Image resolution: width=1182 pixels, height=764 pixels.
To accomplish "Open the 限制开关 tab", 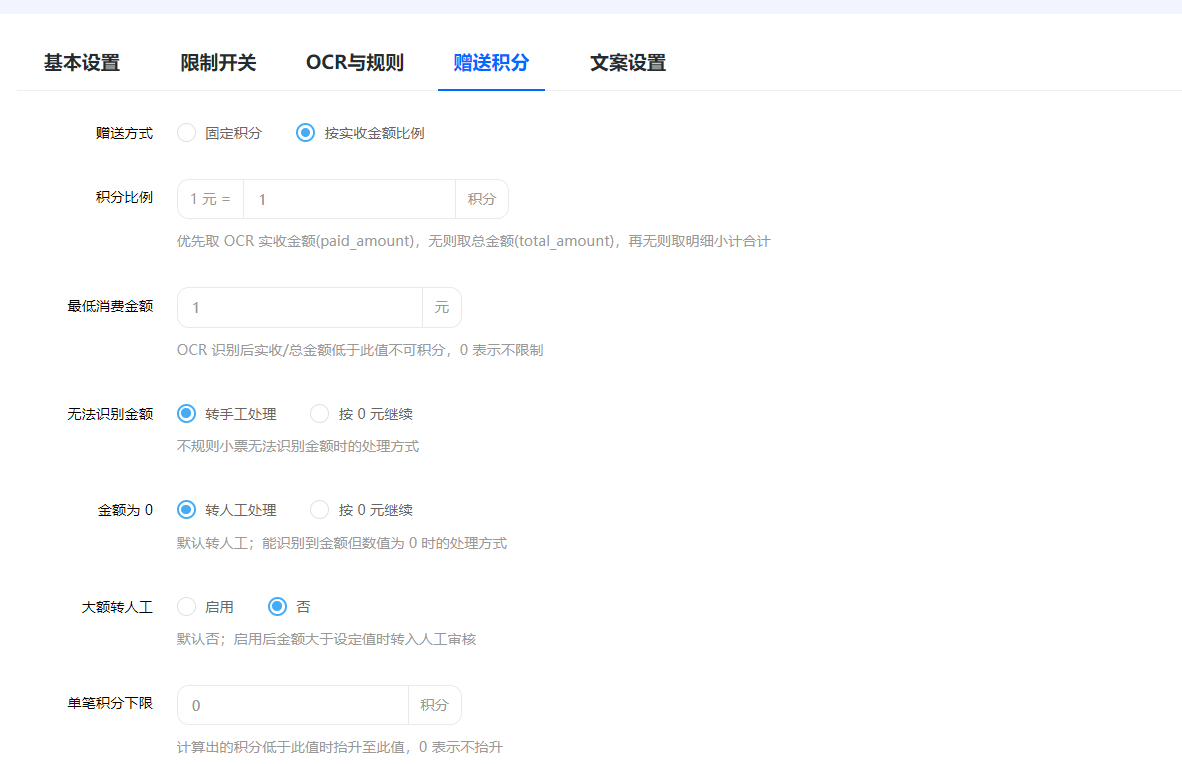I will [x=218, y=63].
